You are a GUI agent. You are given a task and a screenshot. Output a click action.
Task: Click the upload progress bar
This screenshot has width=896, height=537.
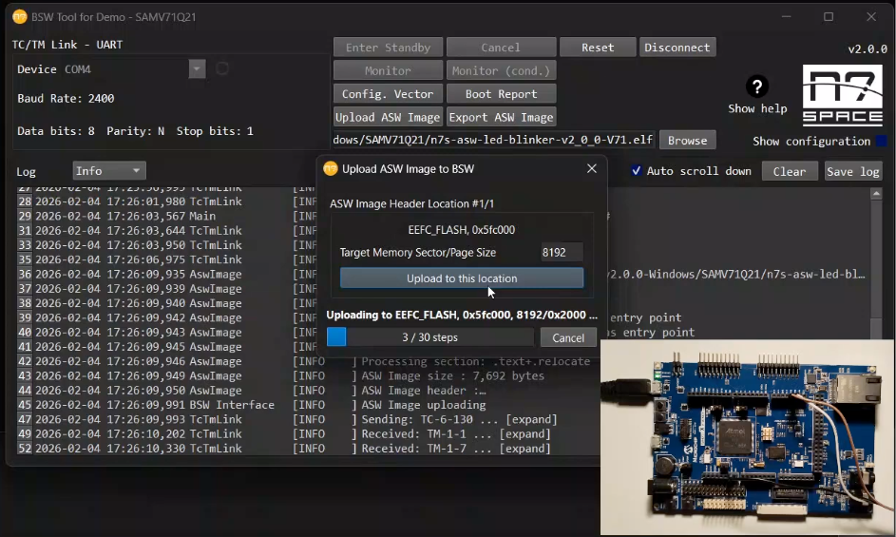tap(430, 338)
